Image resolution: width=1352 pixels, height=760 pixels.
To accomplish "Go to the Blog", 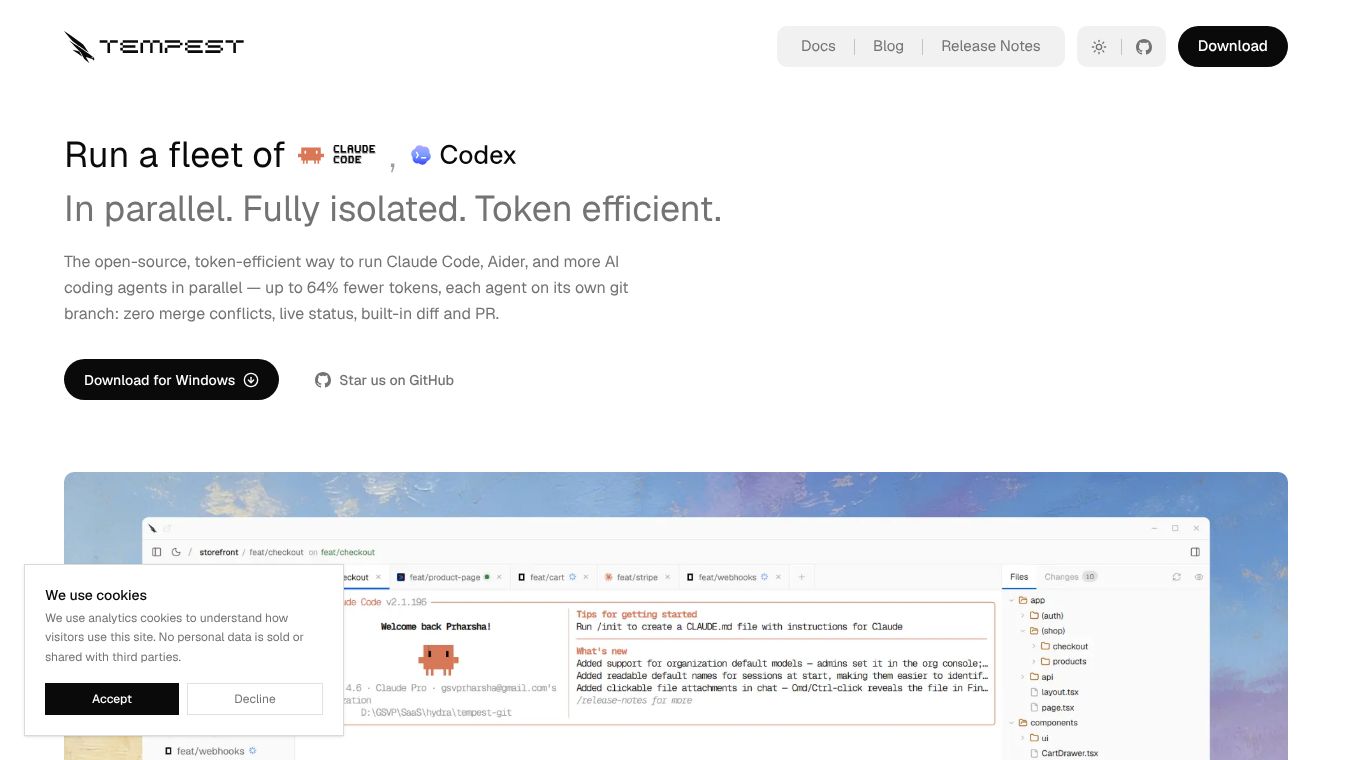I will [888, 46].
